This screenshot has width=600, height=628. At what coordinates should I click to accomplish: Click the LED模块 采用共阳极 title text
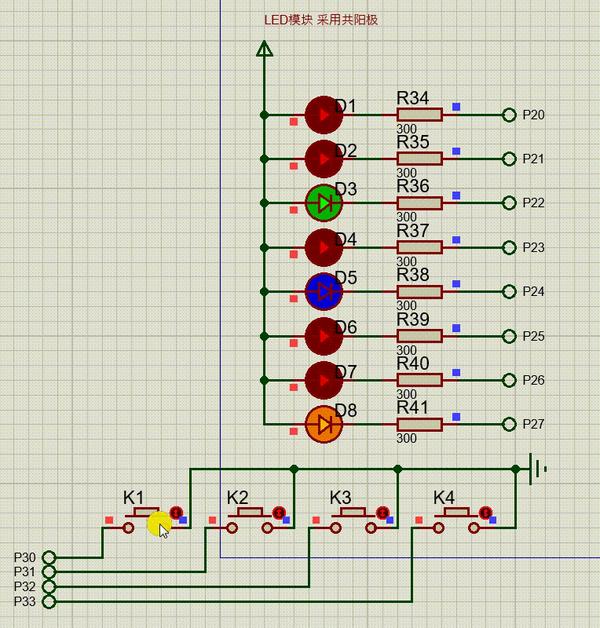321,20
